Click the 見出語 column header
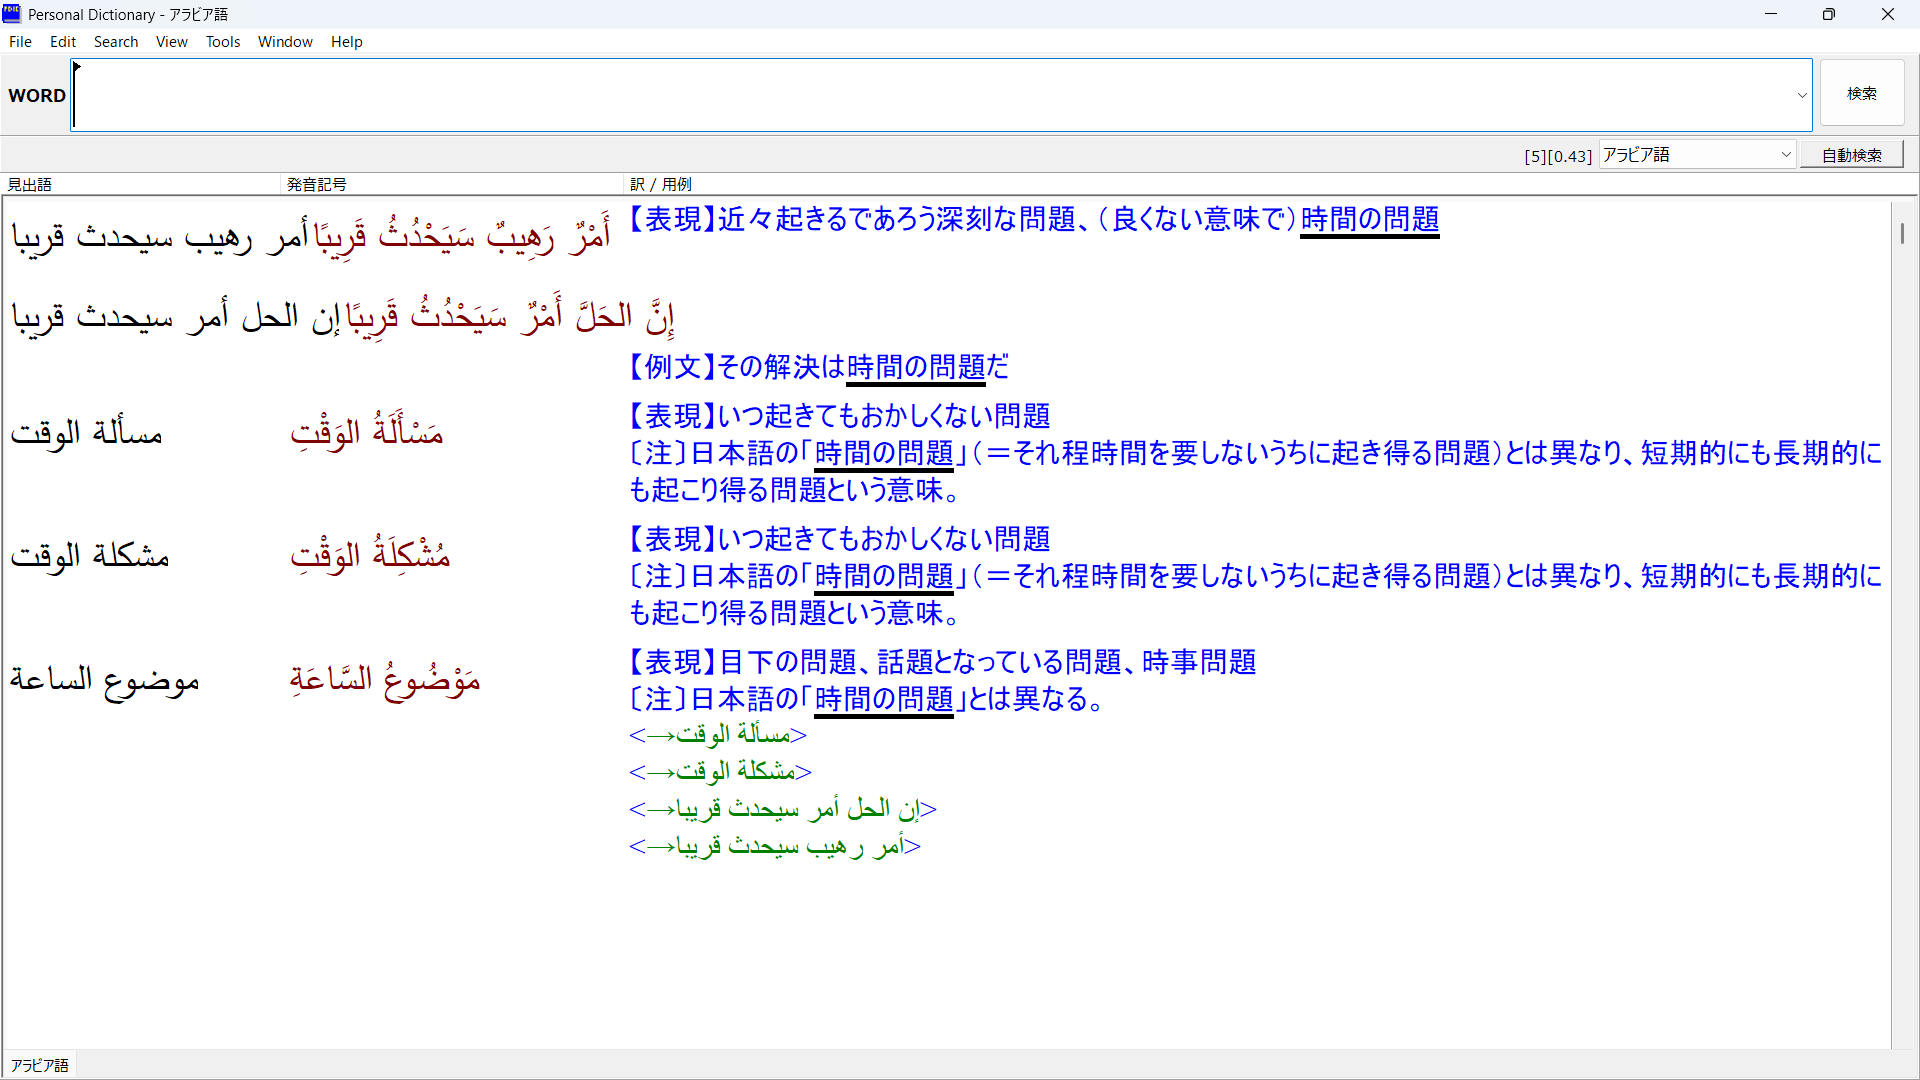The image size is (1920, 1080). point(30,184)
